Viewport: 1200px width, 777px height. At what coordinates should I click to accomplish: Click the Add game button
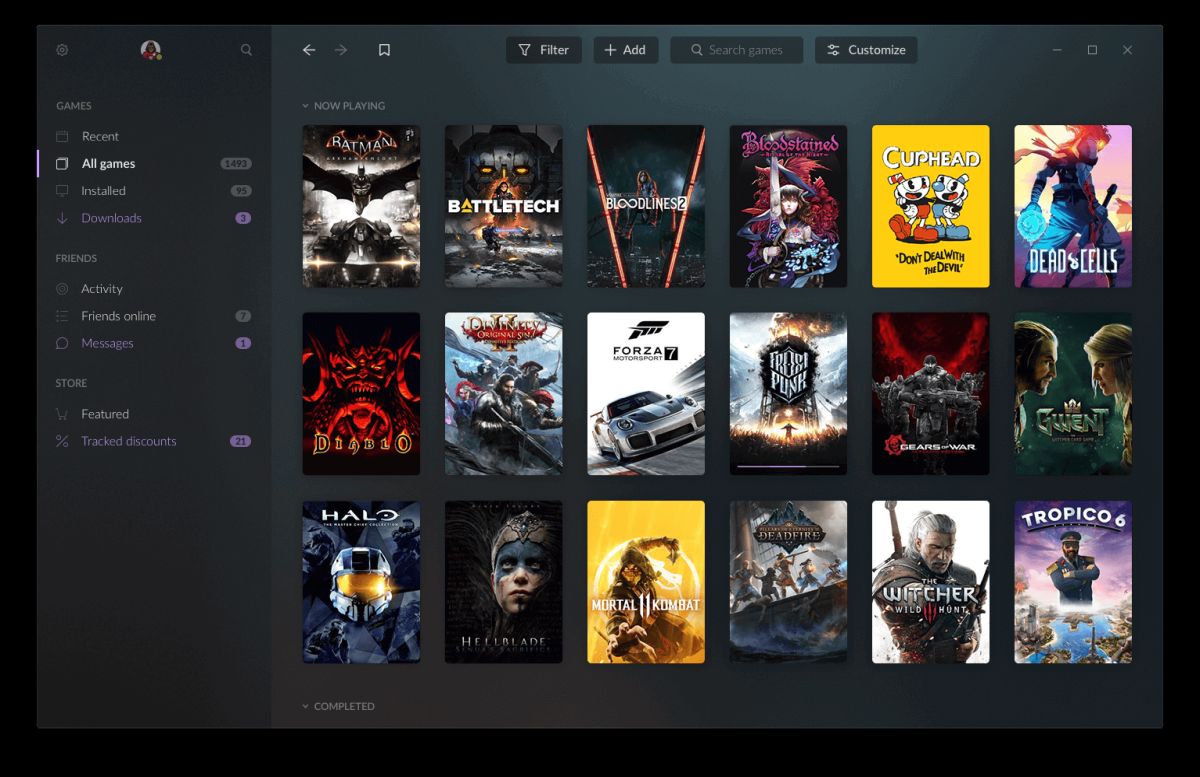(626, 49)
